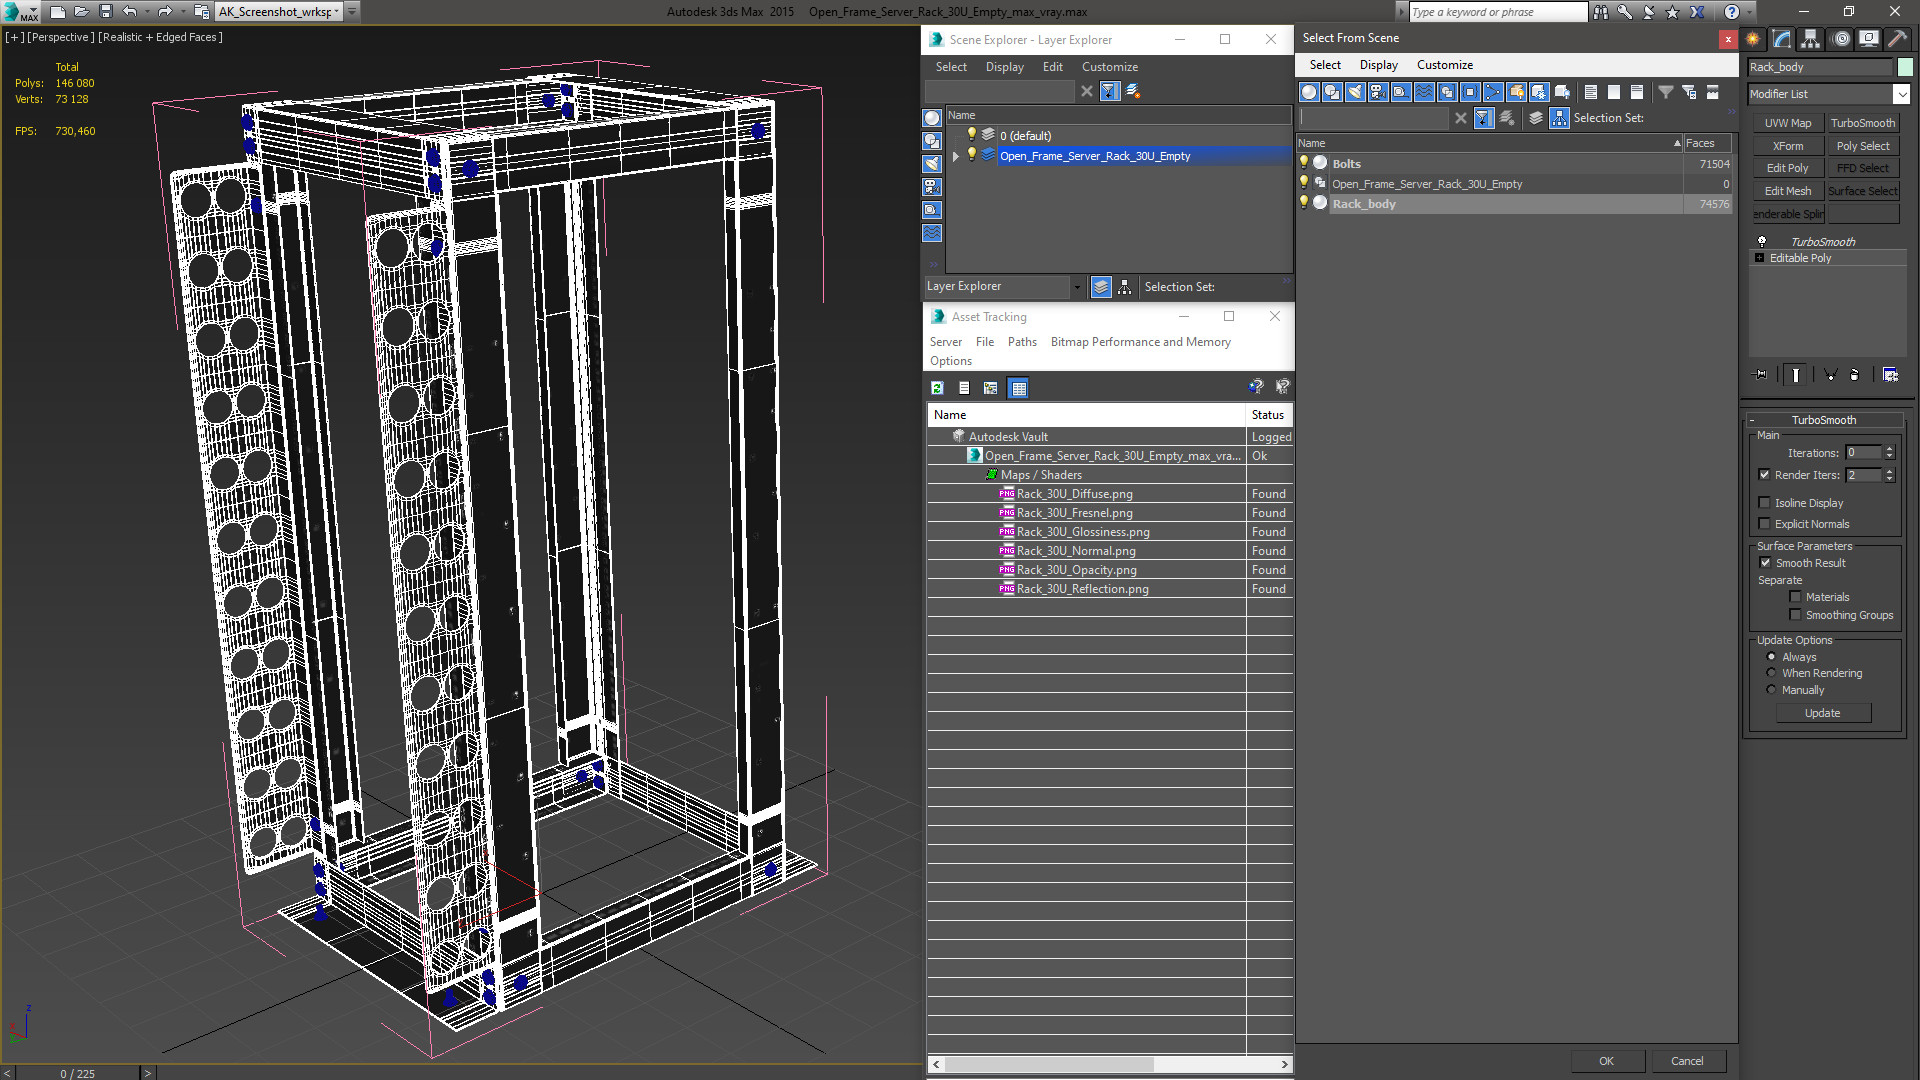
Task: Toggle Display Shapes filter in Select From Scene
Action: coord(1332,92)
